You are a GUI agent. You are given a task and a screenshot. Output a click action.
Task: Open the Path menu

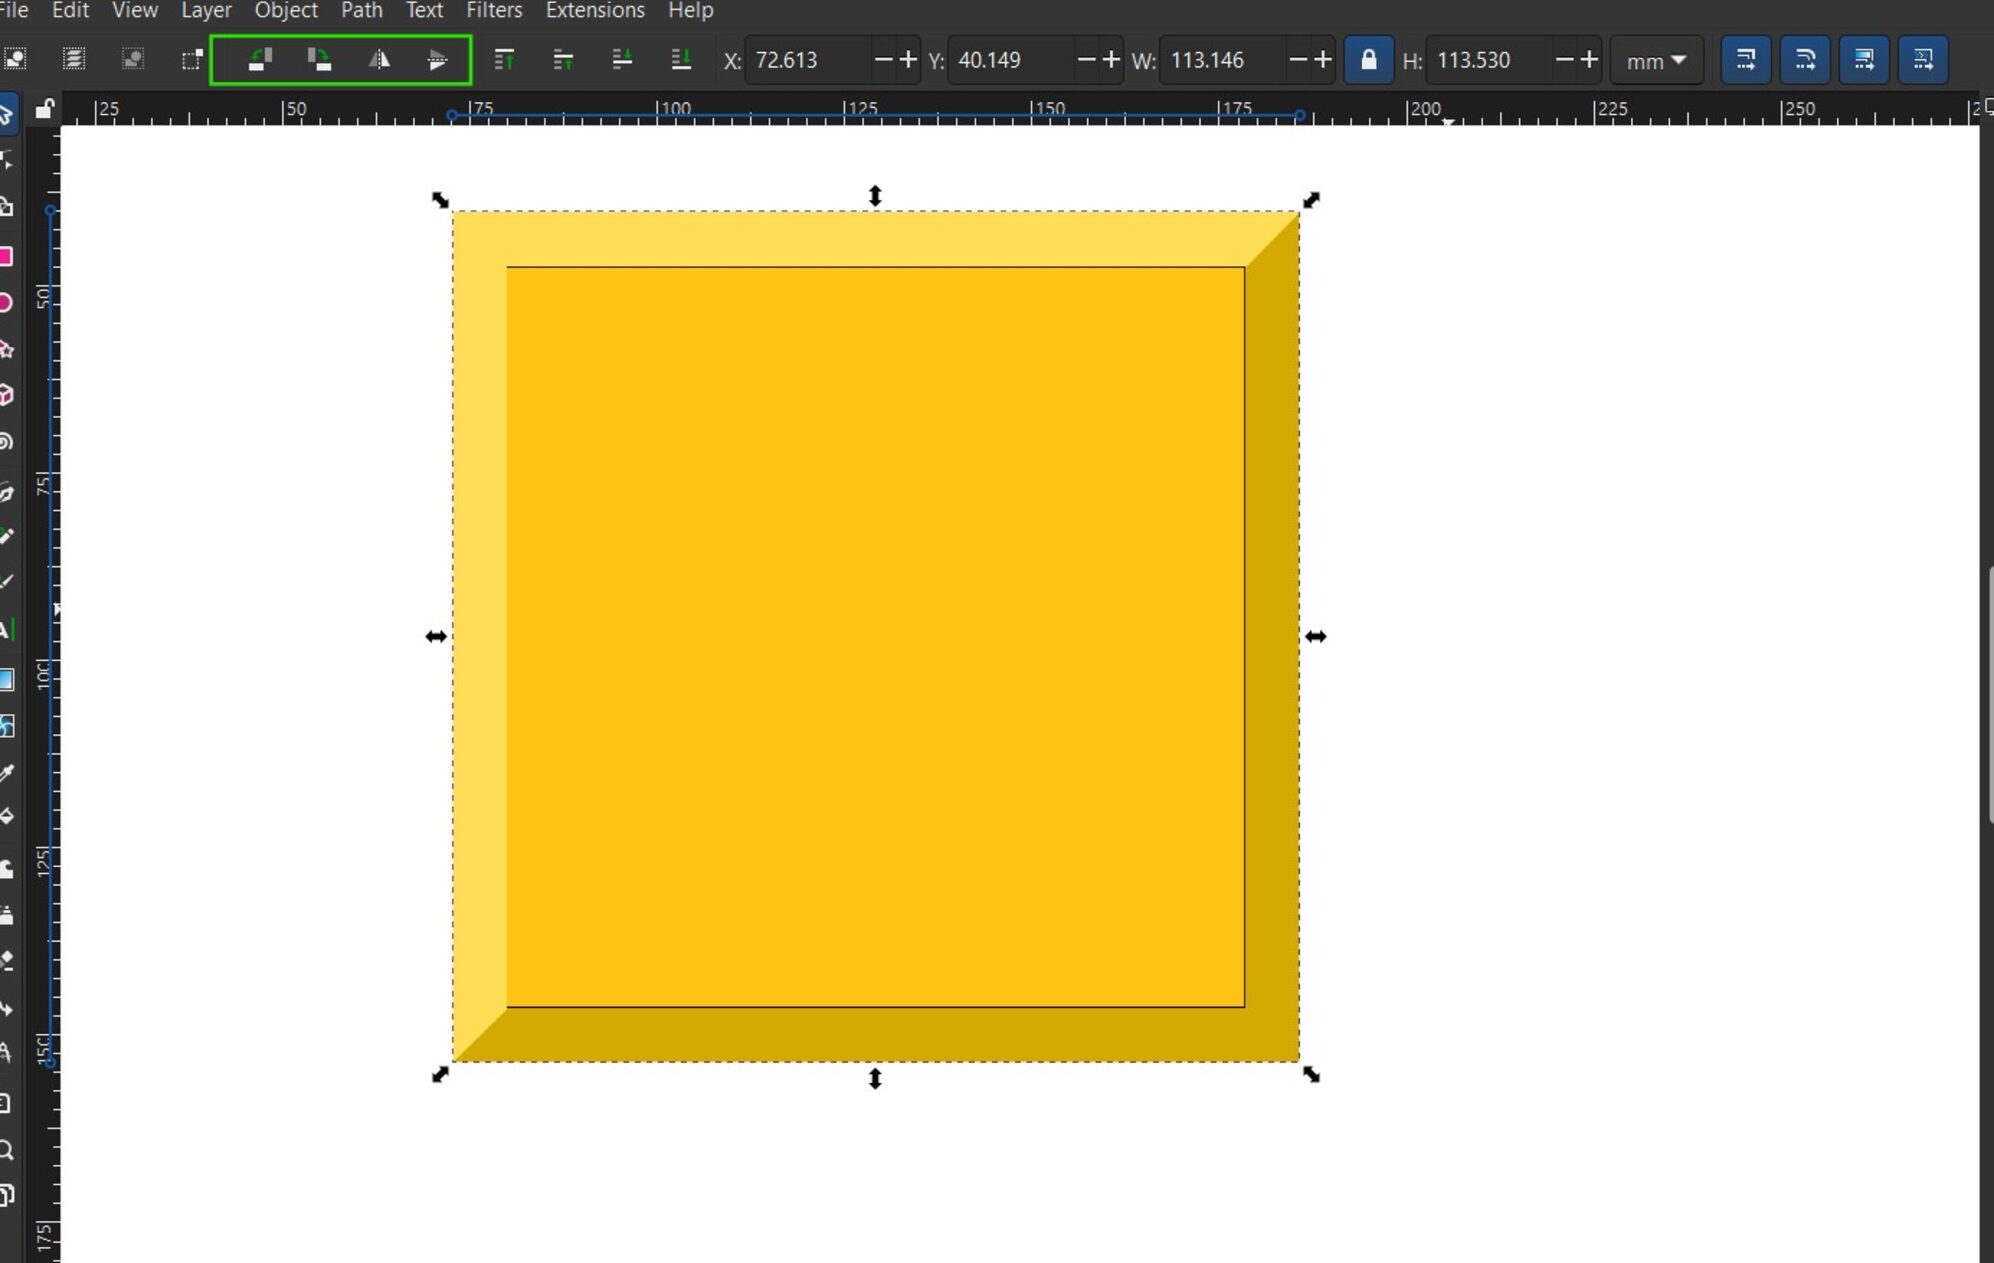click(361, 10)
